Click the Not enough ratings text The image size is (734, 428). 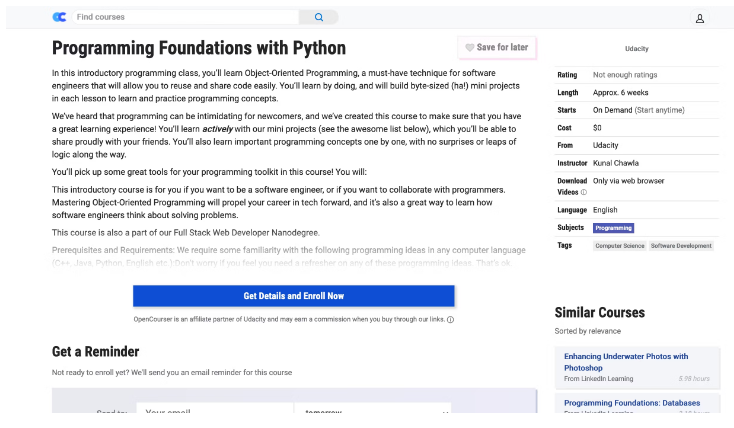[x=625, y=75]
